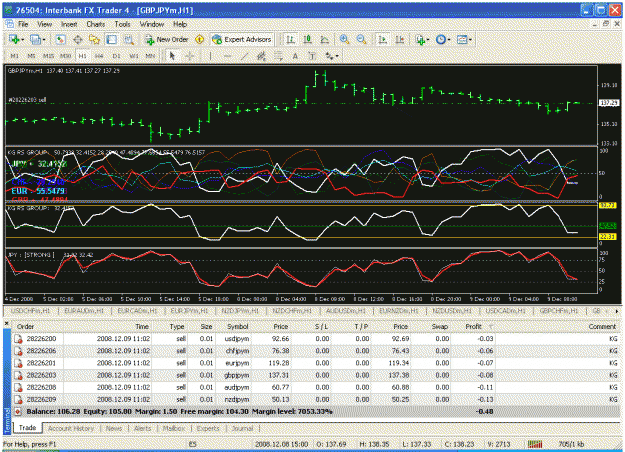
Task: Sort orders by the Symbol column header
Action: (x=238, y=327)
